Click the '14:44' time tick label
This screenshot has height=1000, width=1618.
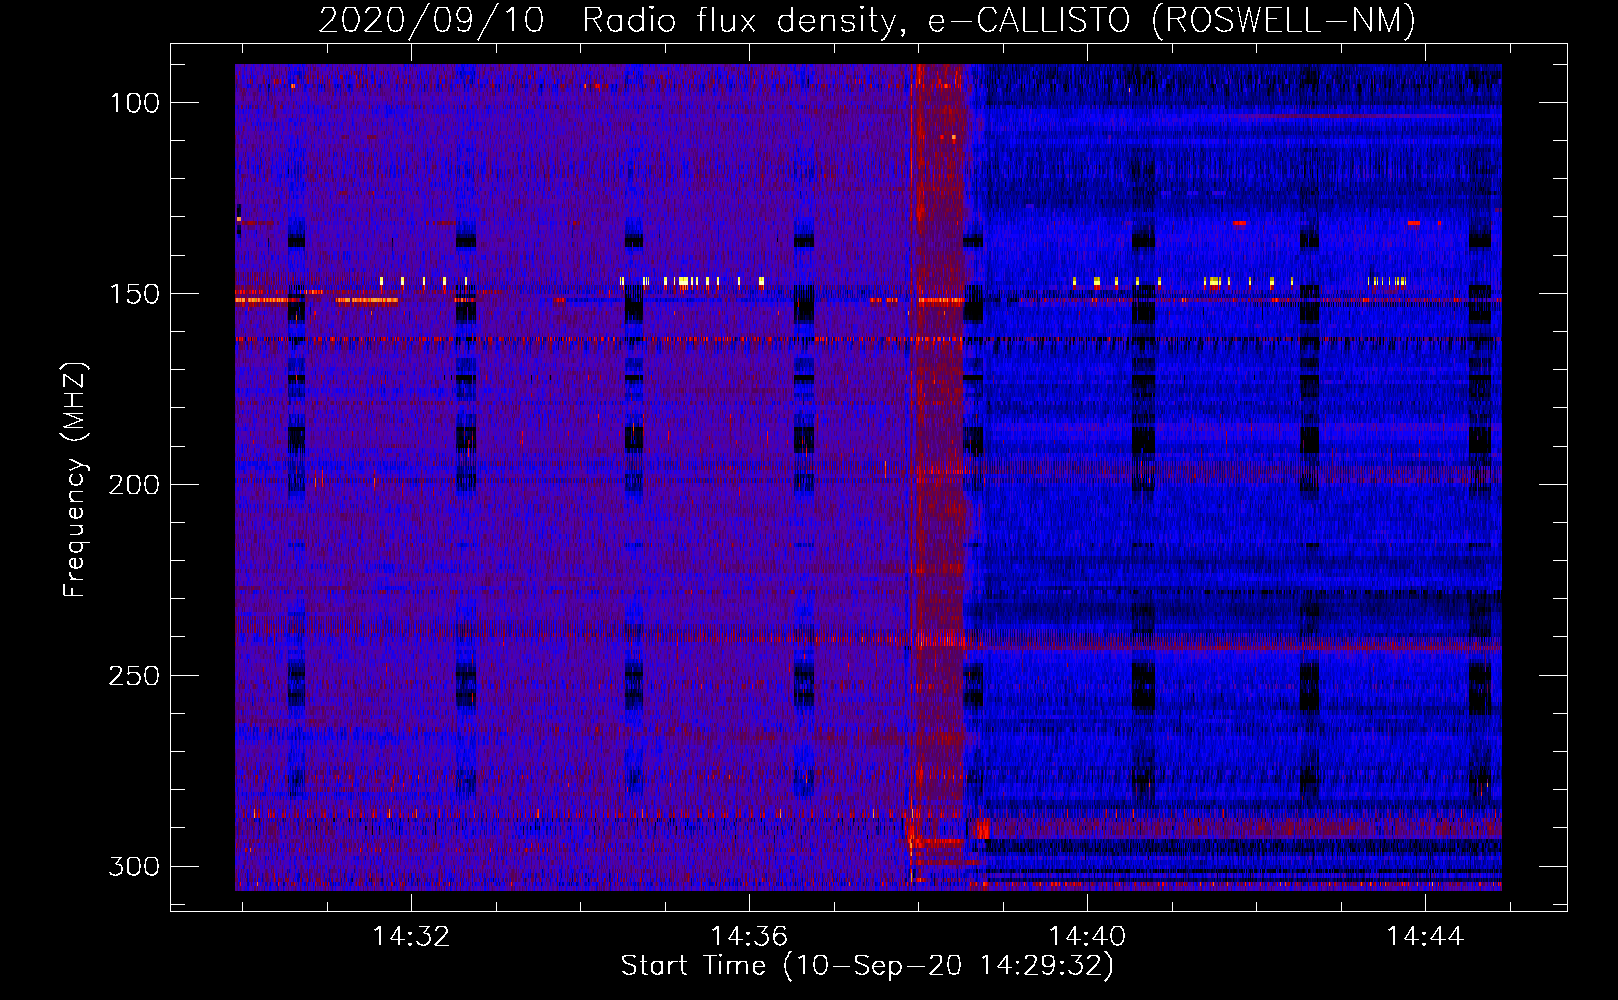point(1425,936)
